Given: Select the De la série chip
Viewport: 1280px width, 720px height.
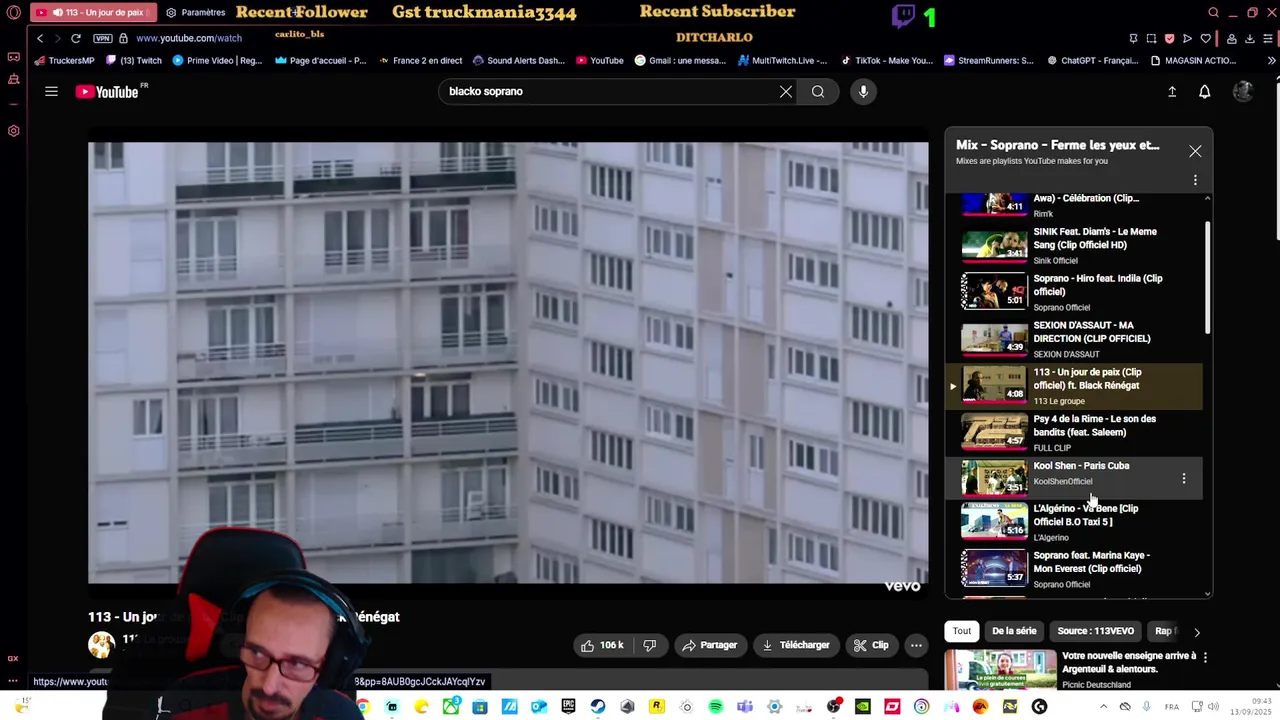Looking at the screenshot, I should click(1014, 631).
